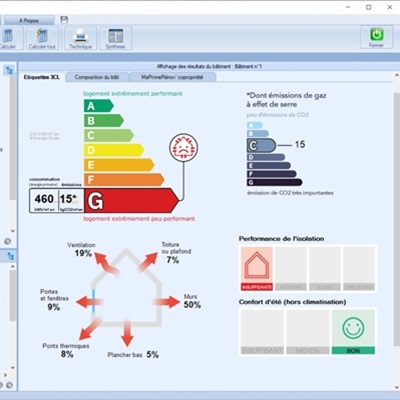Image resolution: width=400 pixels, height=400 pixels.
Task: Open the A Propos menu tab
Action: pos(29,20)
